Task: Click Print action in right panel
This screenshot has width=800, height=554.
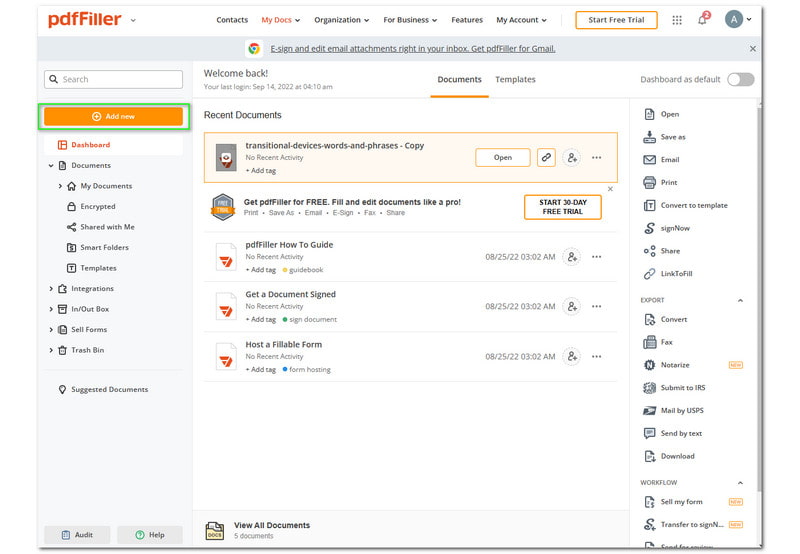Action: (x=660, y=182)
